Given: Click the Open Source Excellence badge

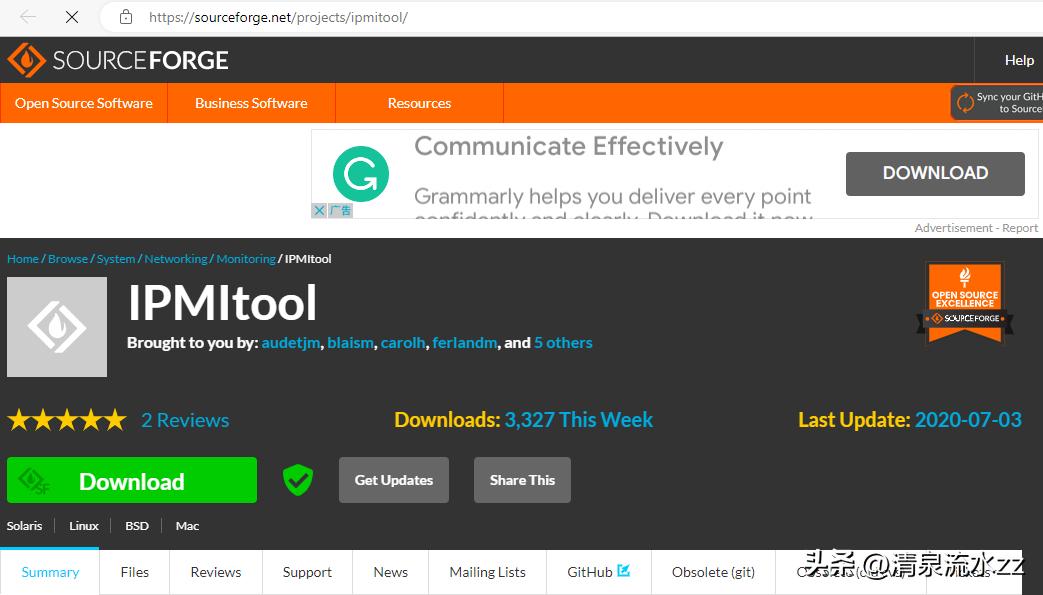Looking at the screenshot, I should (965, 303).
